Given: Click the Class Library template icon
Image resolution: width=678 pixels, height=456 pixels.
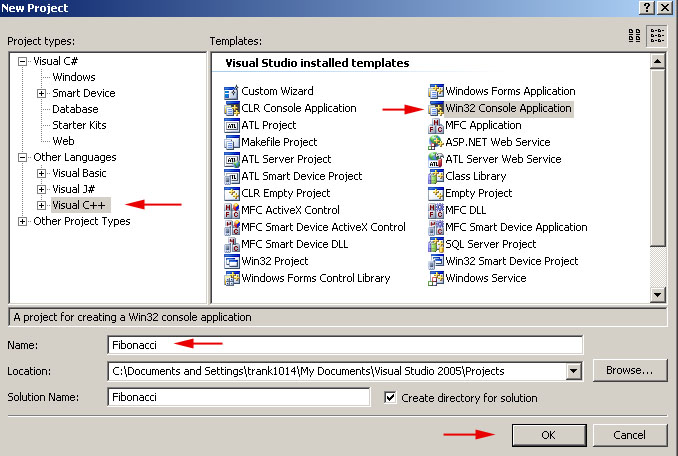Looking at the screenshot, I should 435,176.
